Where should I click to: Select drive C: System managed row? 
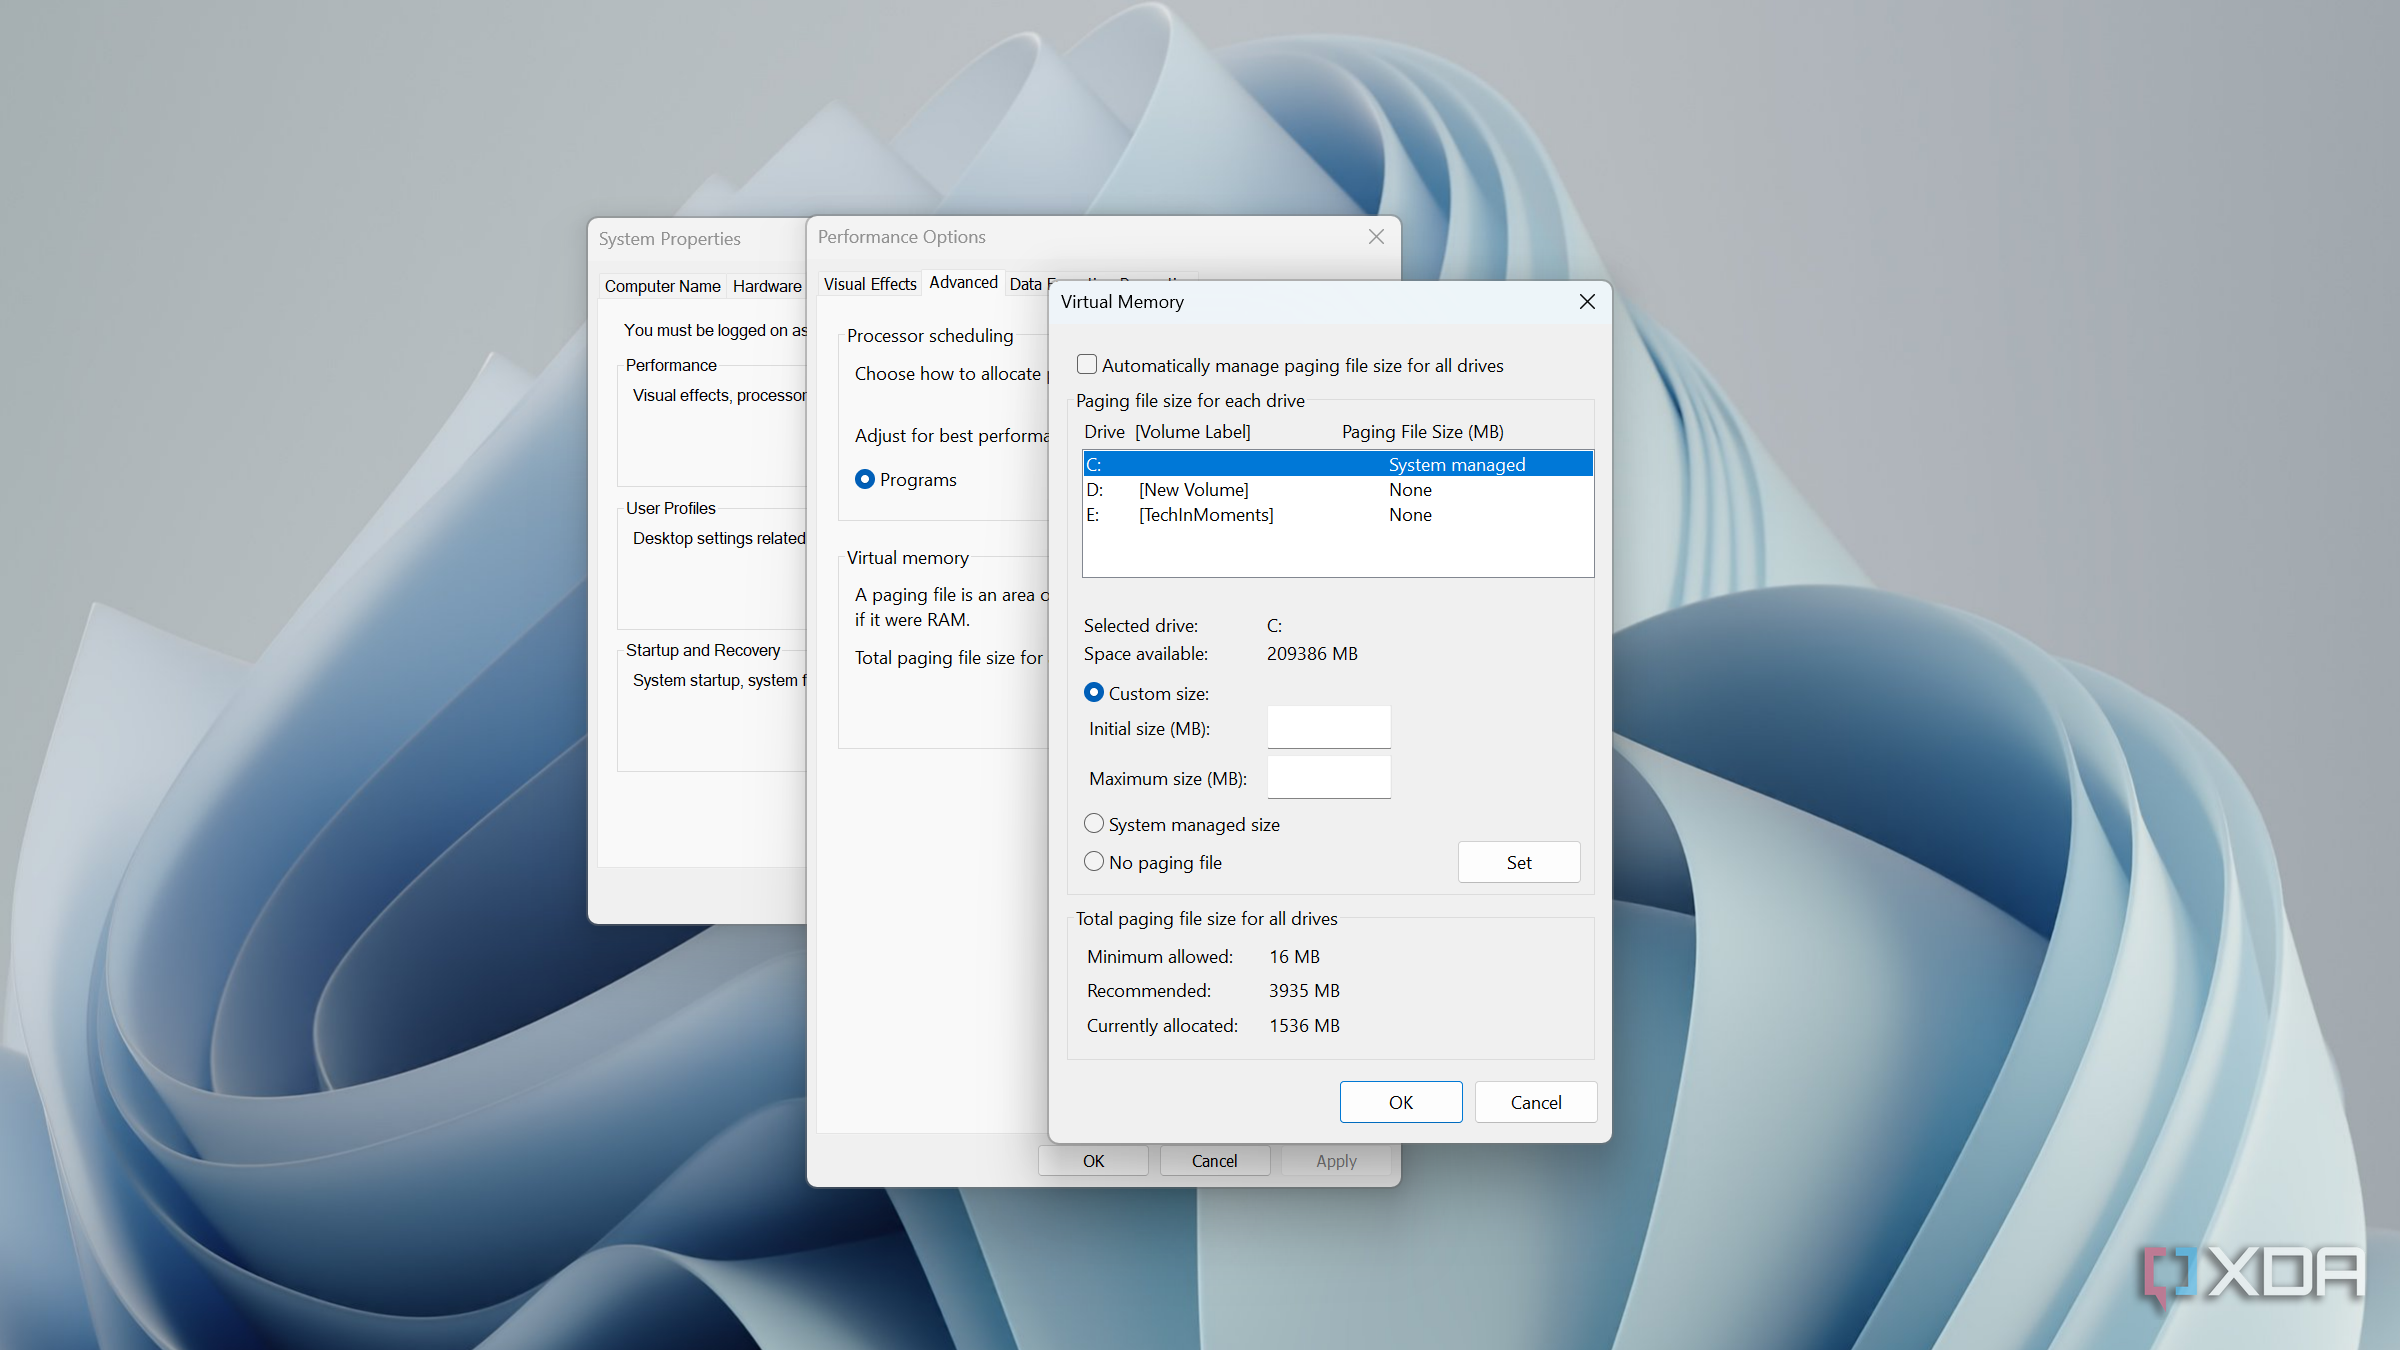(1338, 464)
